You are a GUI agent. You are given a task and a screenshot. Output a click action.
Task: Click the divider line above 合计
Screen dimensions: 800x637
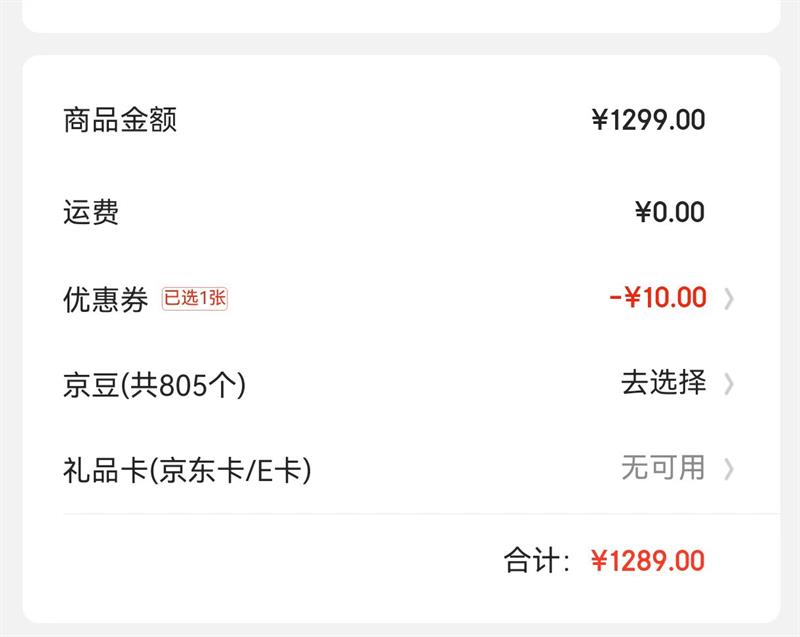click(400, 514)
